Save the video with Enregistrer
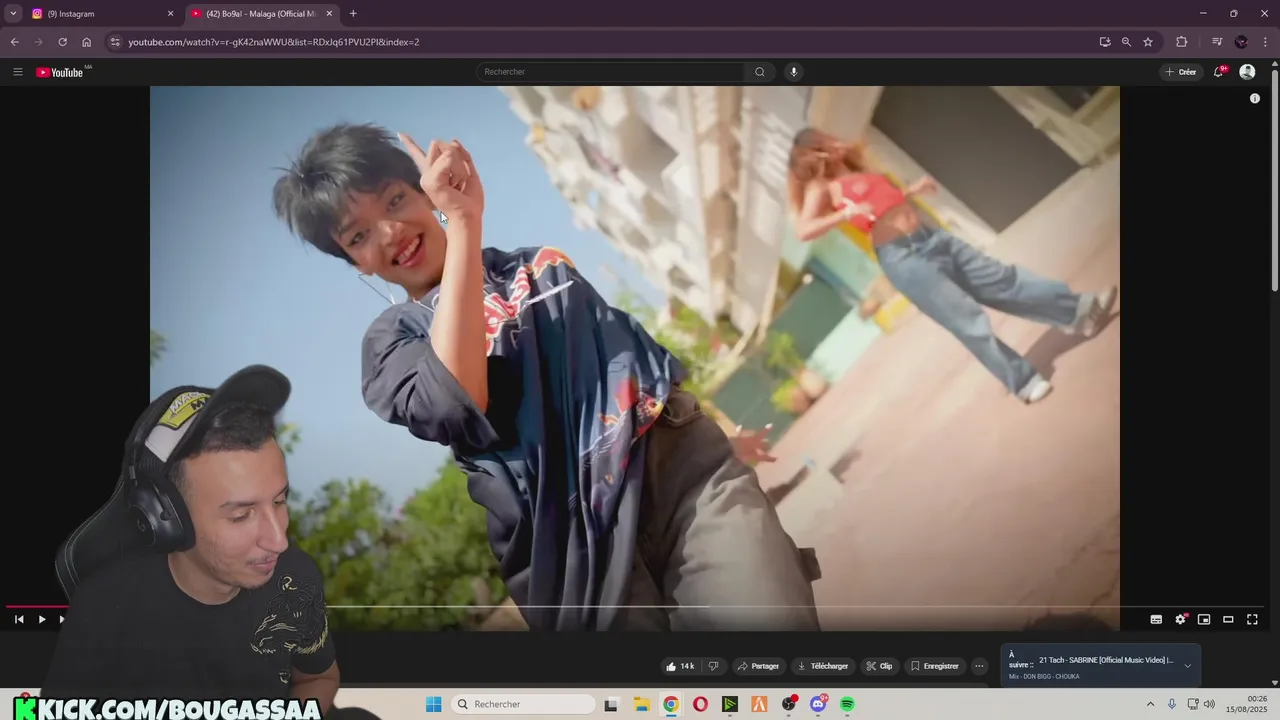 [x=935, y=666]
